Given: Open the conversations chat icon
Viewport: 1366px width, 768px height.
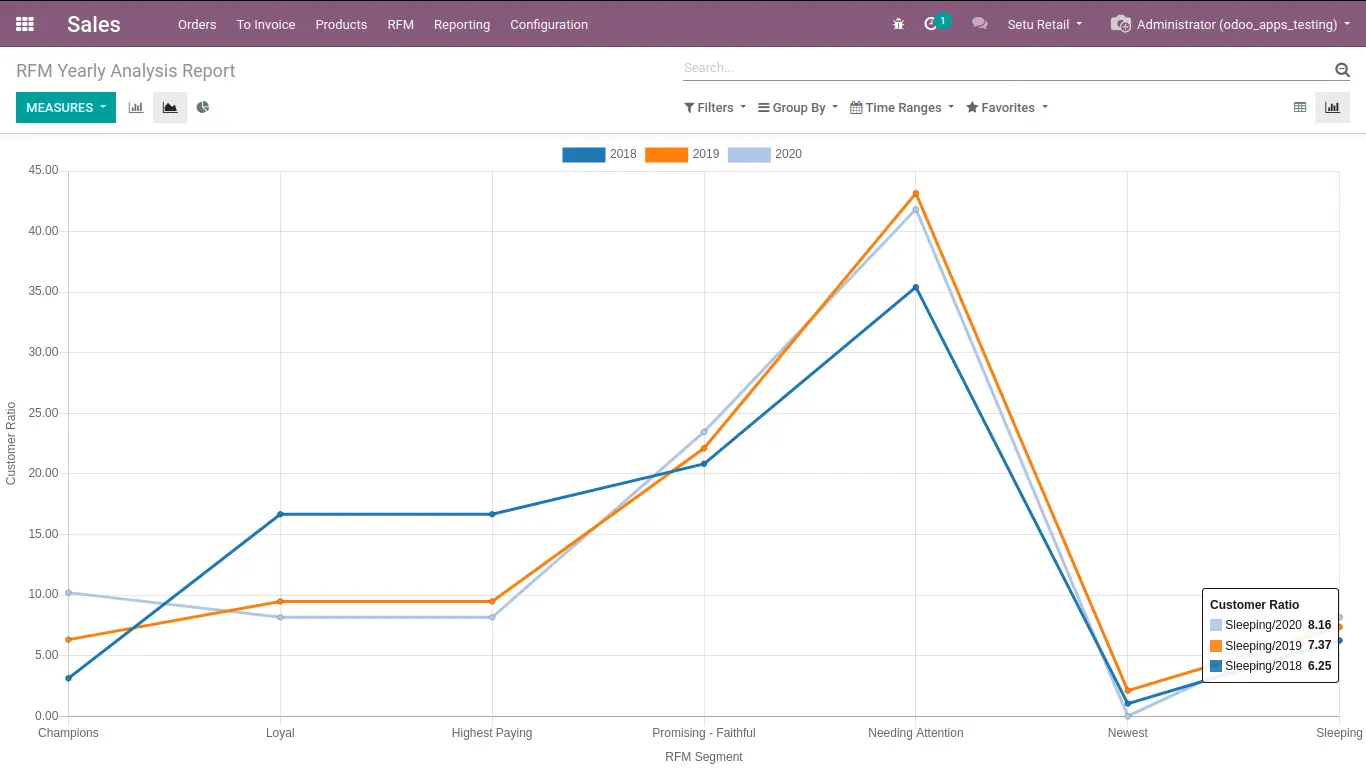Looking at the screenshot, I should click(x=980, y=24).
